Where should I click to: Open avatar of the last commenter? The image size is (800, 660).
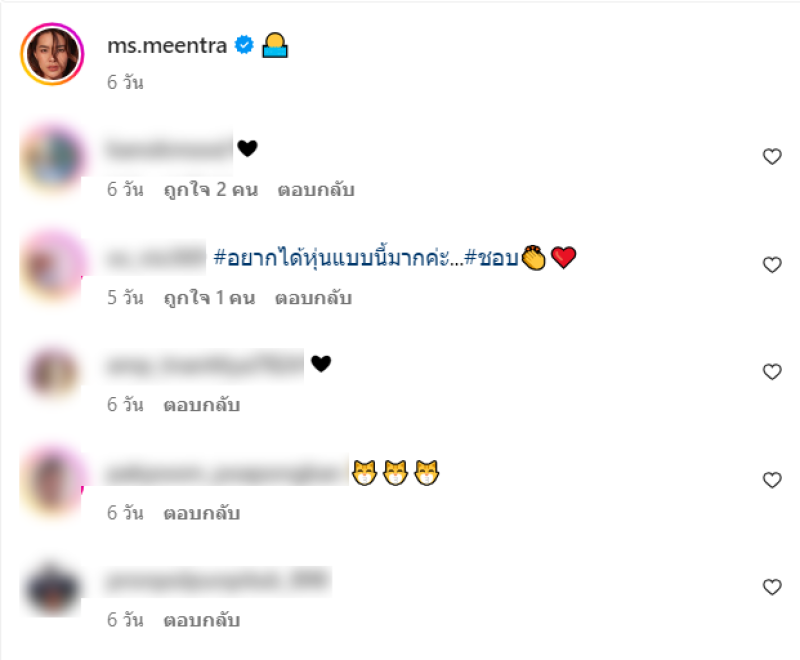pos(52,589)
